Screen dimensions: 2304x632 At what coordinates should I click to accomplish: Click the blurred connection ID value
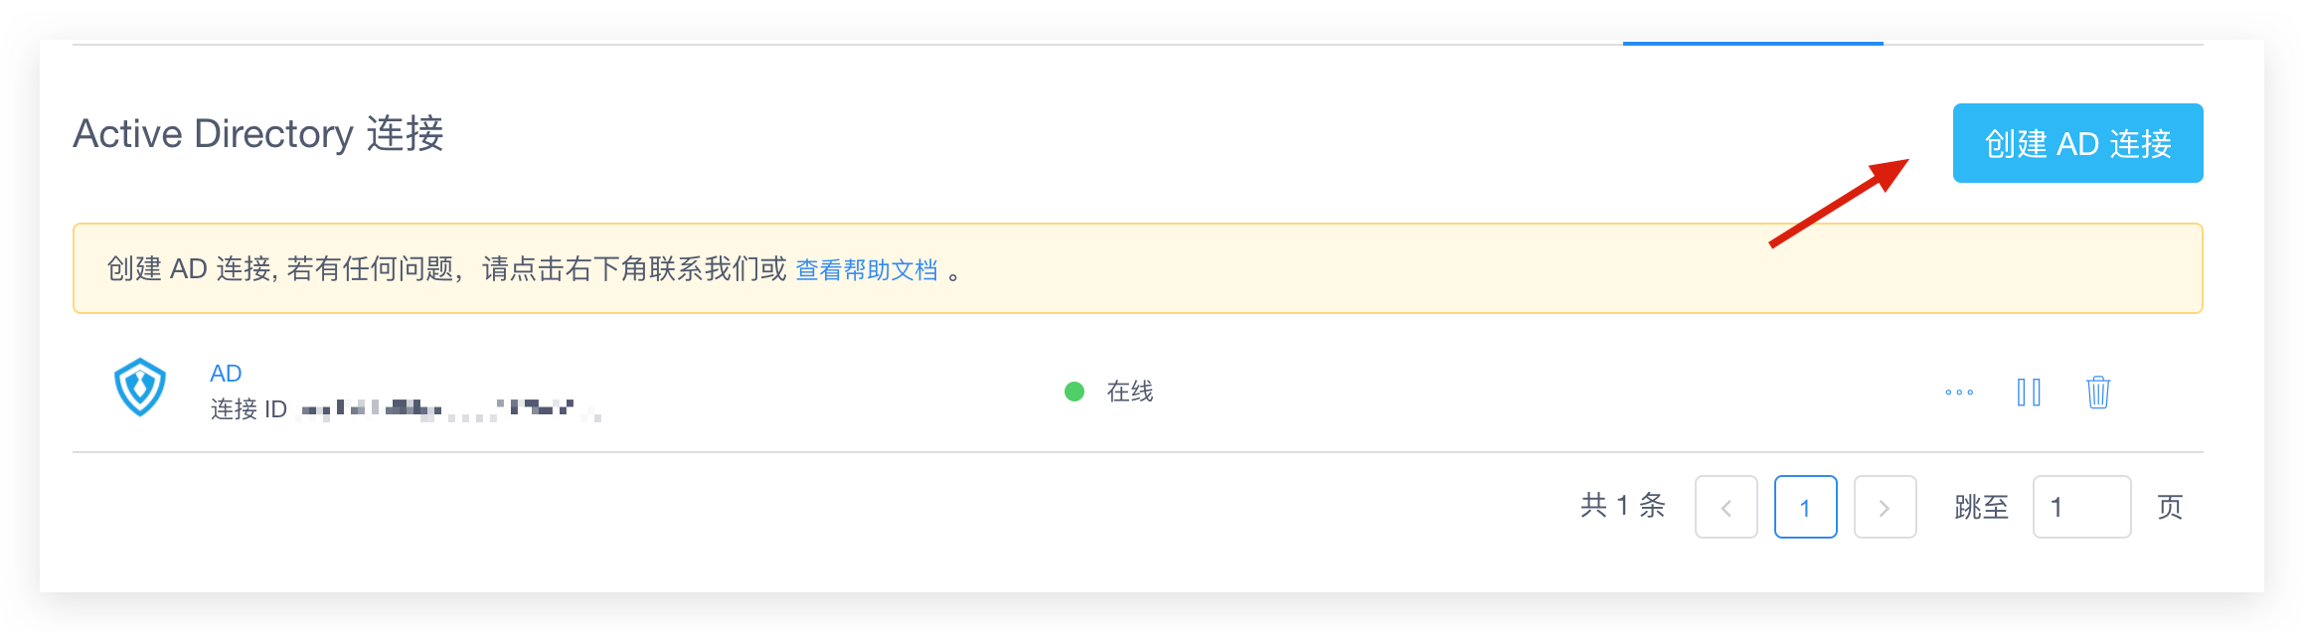[450, 409]
